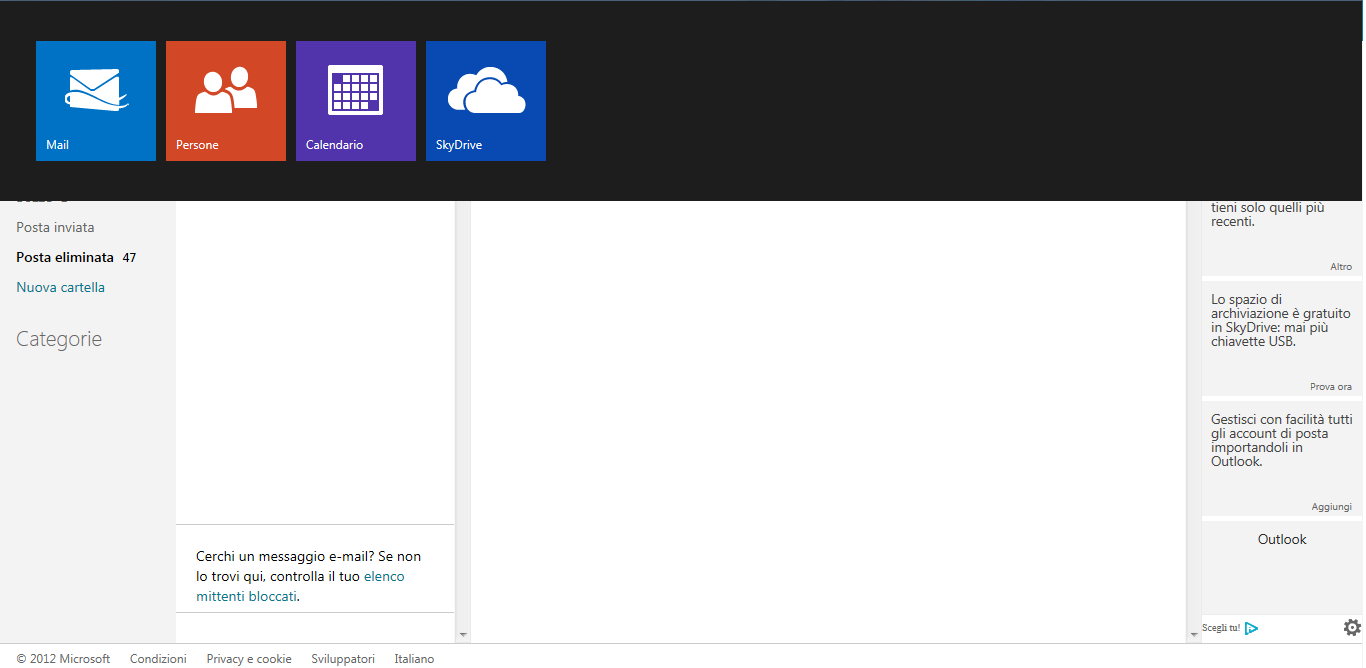Viewport: 1366px width, 668px height.
Task: Create a folder with Nuova cartella
Action: (60, 287)
